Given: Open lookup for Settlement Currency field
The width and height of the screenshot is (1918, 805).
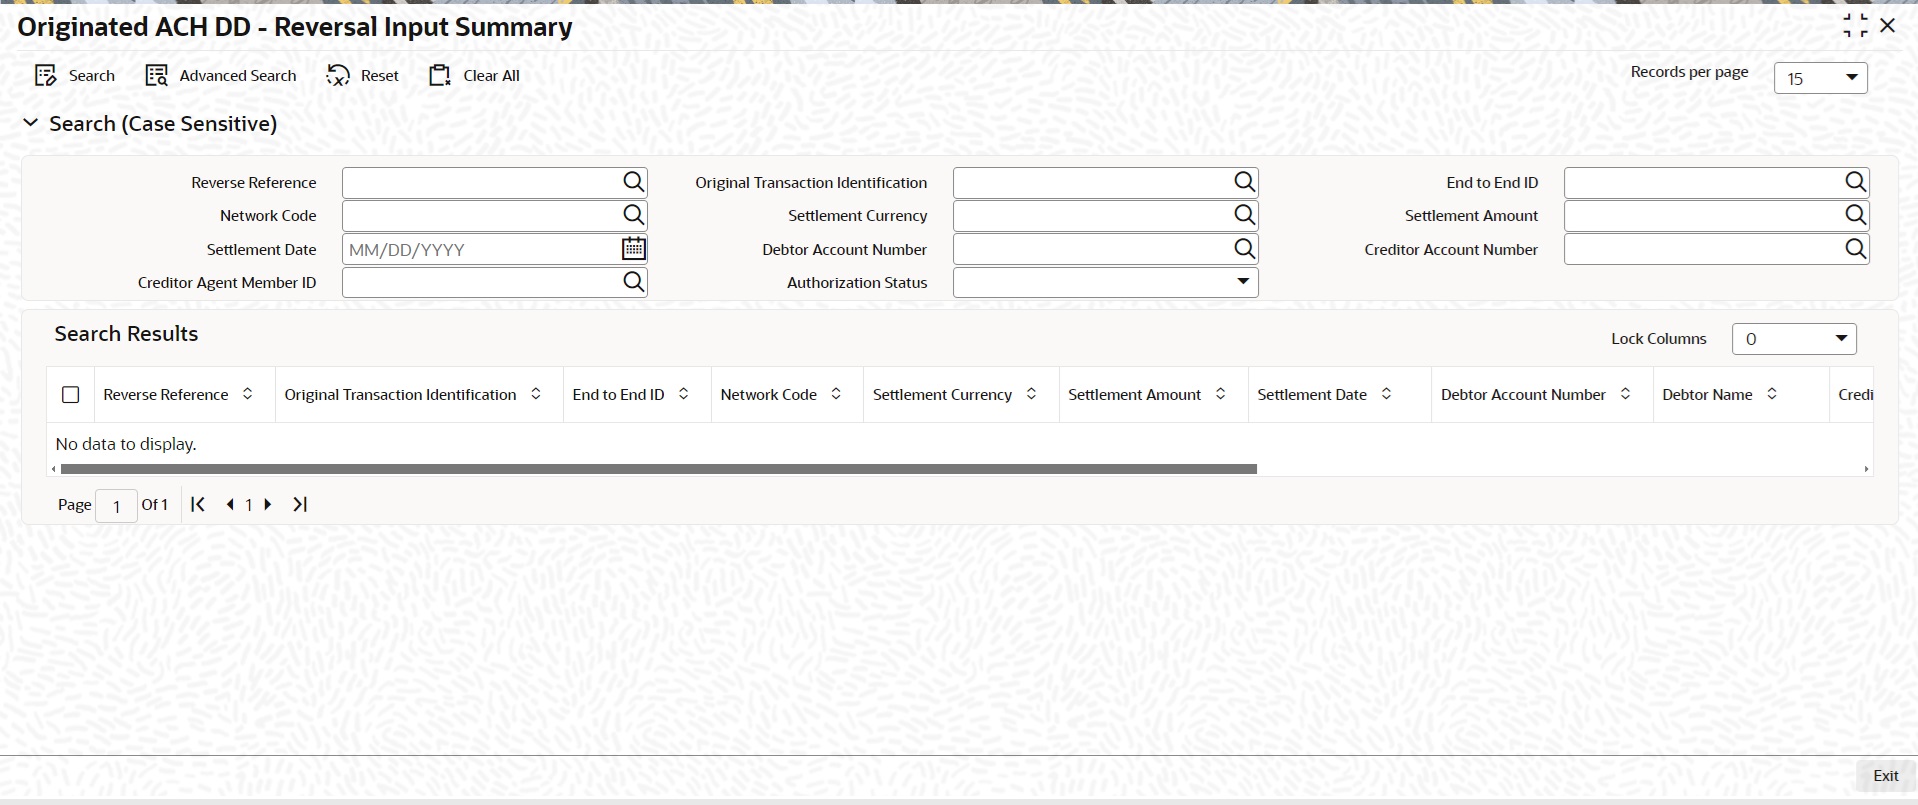Looking at the screenshot, I should [1244, 215].
